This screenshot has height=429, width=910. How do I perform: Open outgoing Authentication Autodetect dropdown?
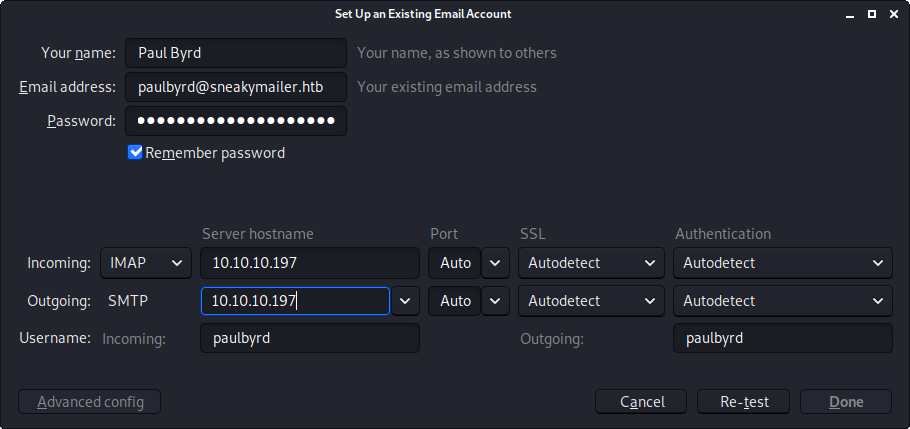click(782, 301)
